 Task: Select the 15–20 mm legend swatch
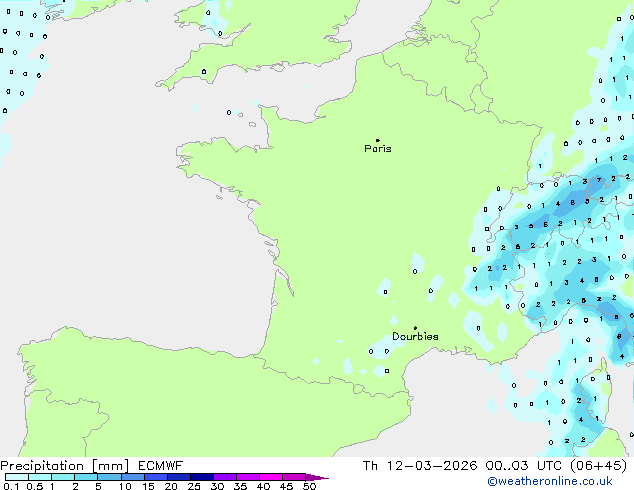coord(155,477)
